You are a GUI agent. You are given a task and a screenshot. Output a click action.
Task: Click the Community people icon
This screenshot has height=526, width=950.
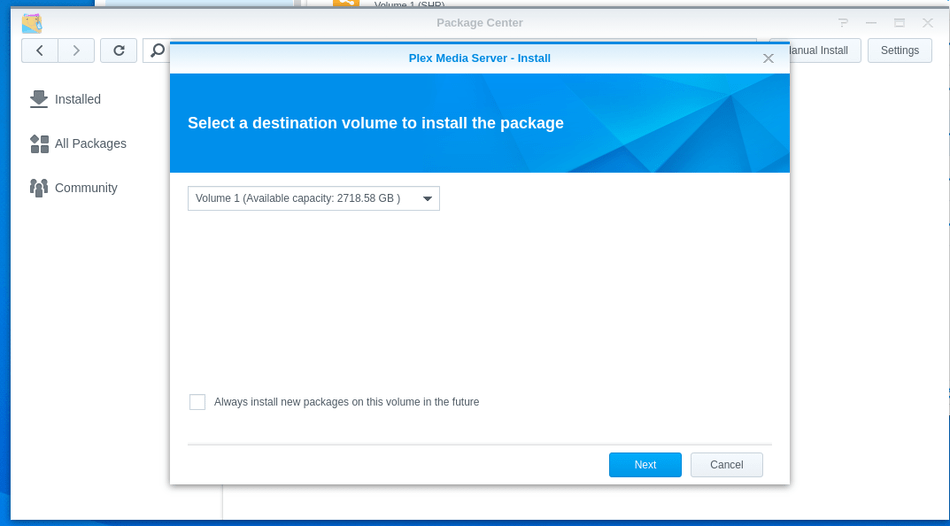[39, 188]
